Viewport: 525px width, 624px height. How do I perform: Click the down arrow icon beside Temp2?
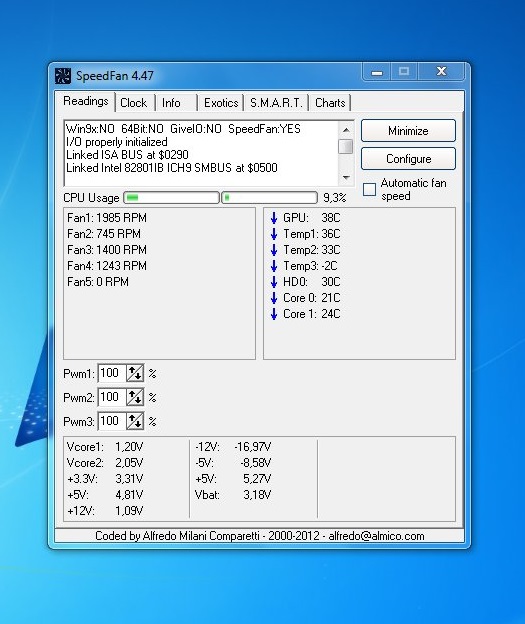(x=274, y=250)
